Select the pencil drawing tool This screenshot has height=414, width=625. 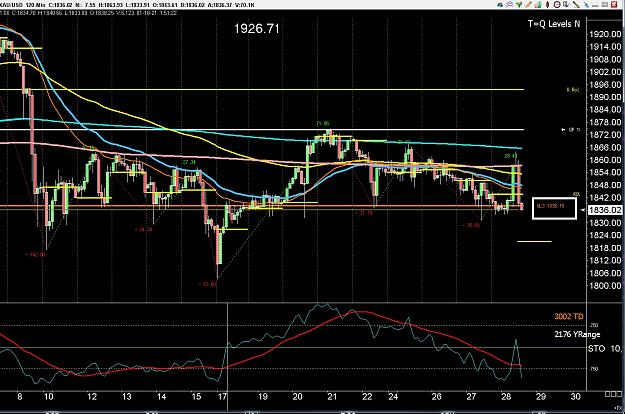[x=529, y=4]
